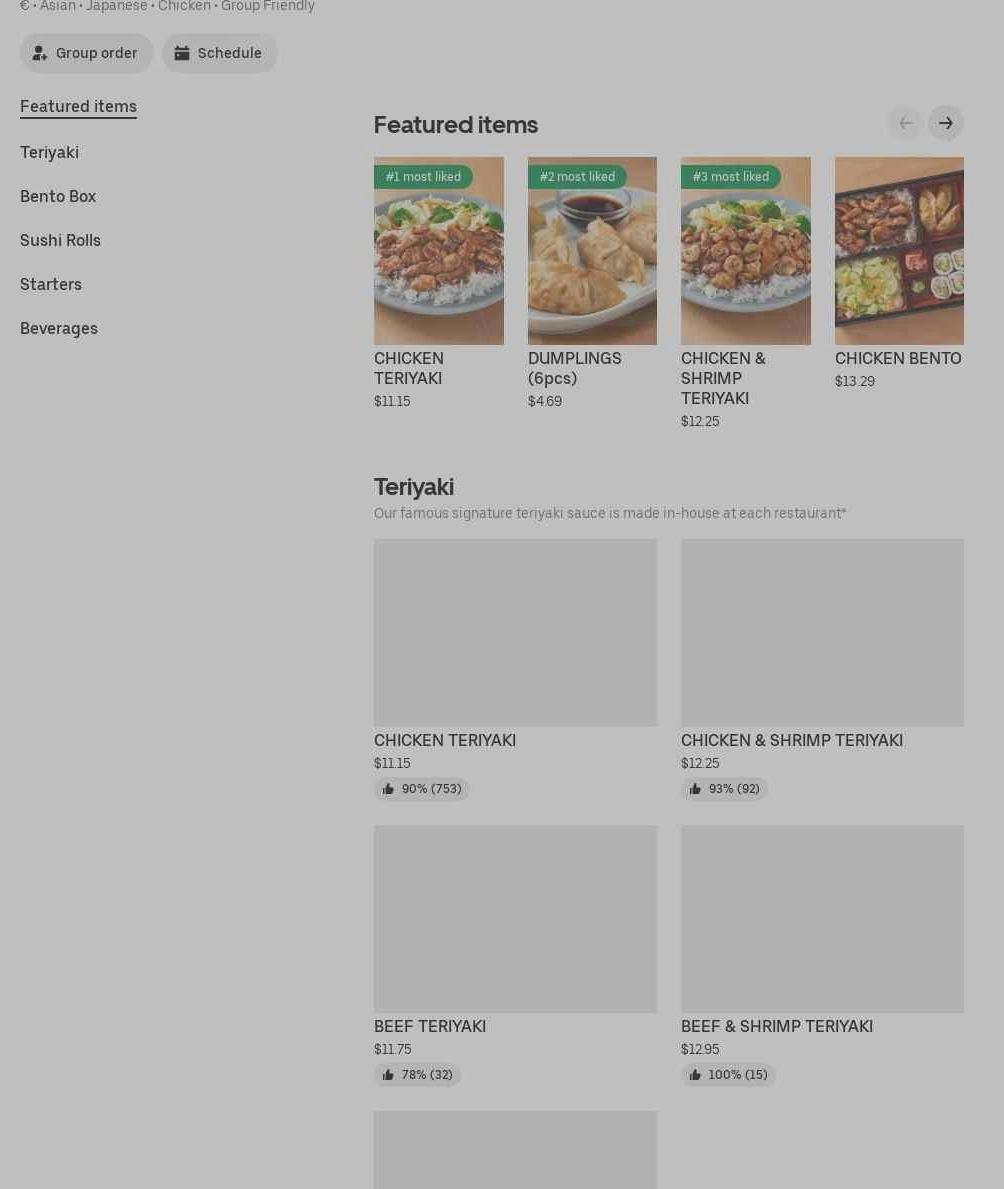Image resolution: width=1004 pixels, height=1189 pixels.
Task: Click thumbs-up rating 90% (753) badge
Action: (x=422, y=789)
